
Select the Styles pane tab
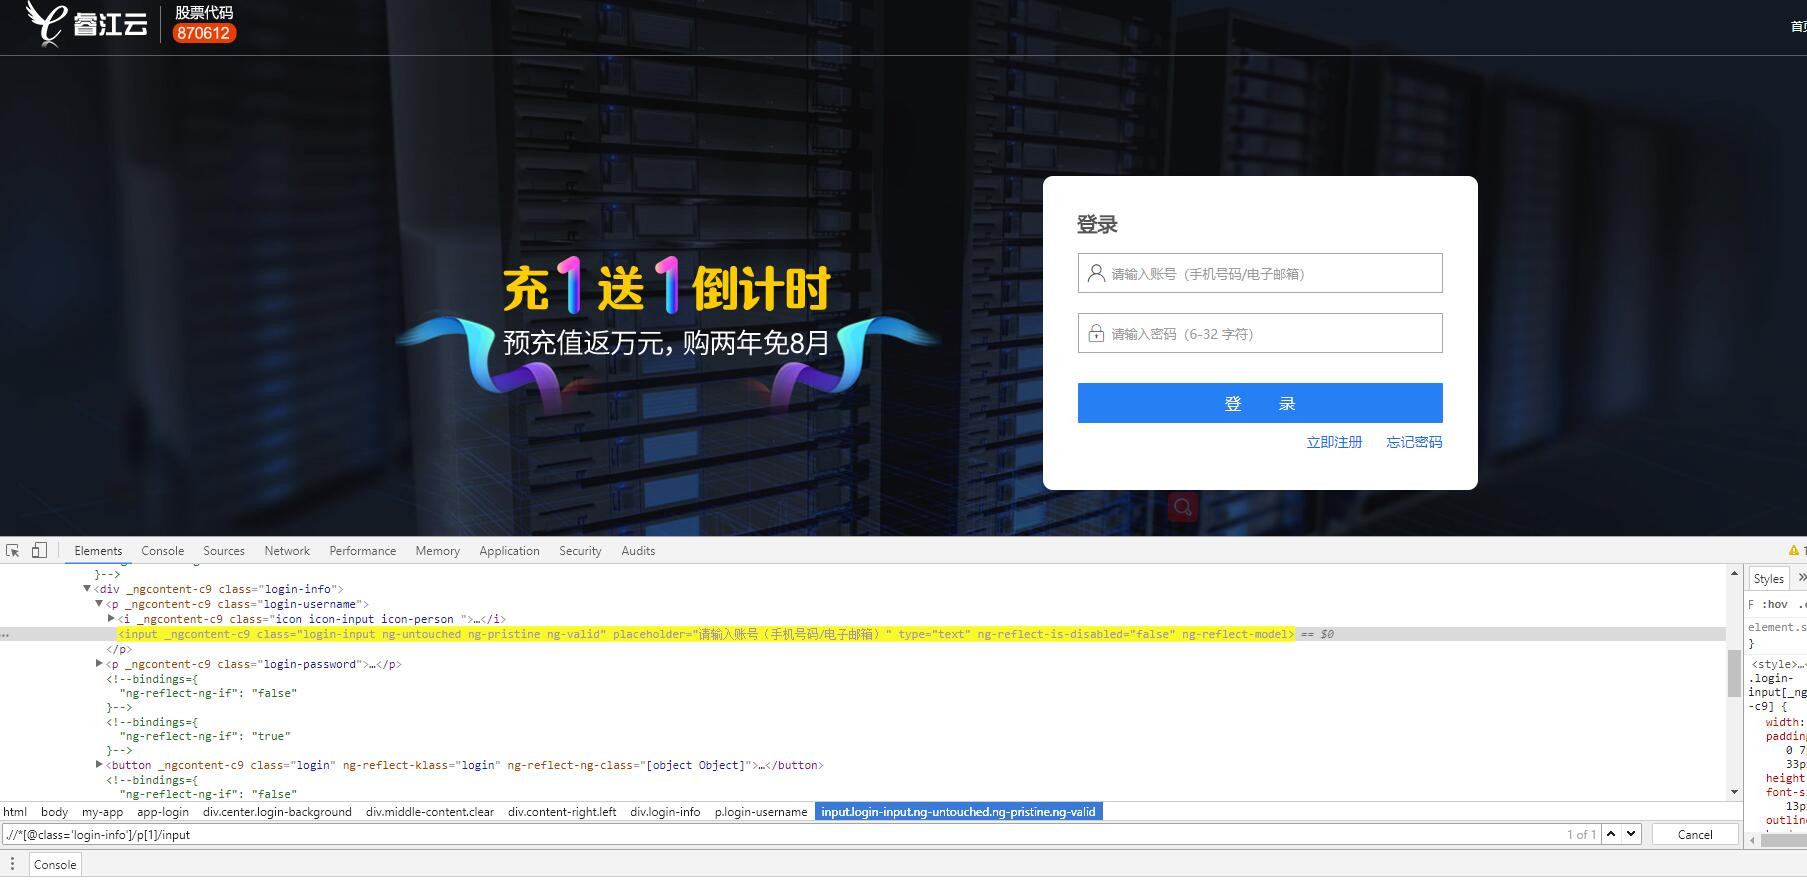[1768, 579]
